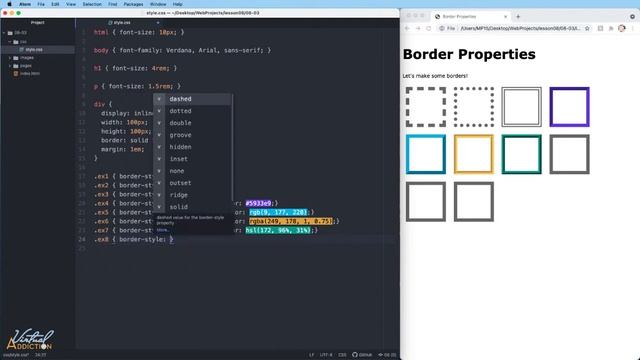Click the rgb(9, 177, 228) color highlight
This screenshot has height=360, width=640.
click(x=278, y=212)
